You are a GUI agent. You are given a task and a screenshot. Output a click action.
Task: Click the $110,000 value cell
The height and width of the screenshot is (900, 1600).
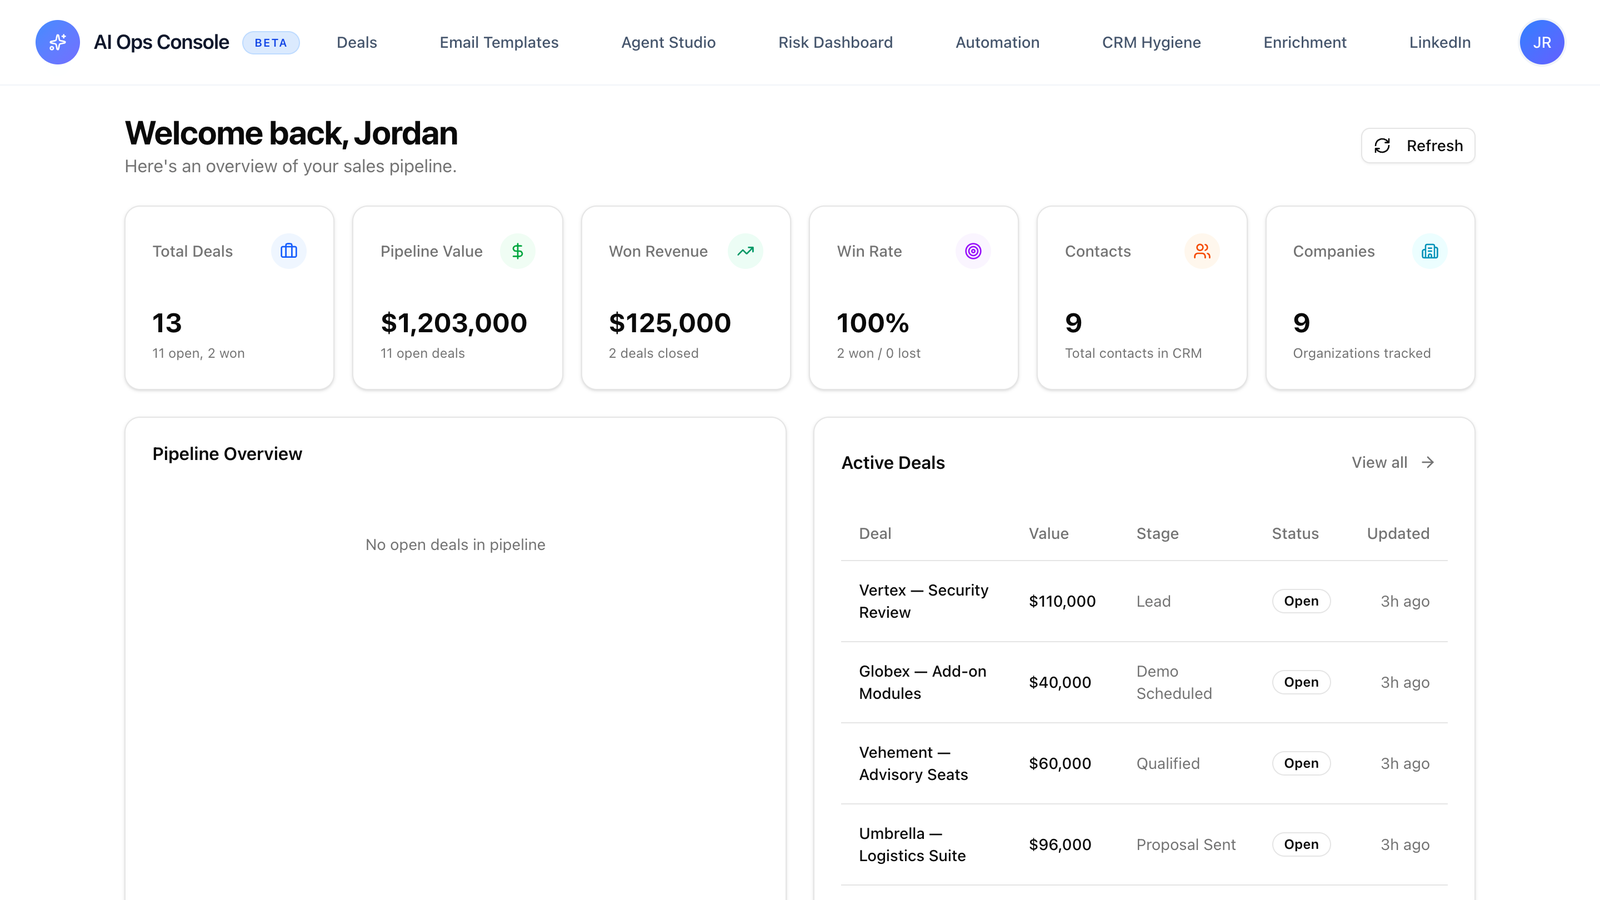point(1062,601)
